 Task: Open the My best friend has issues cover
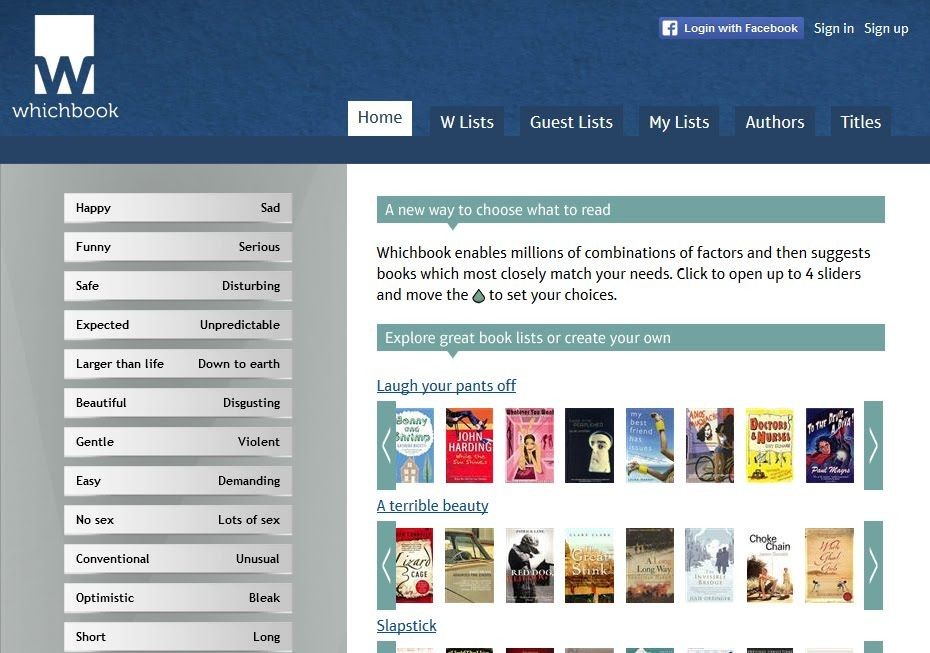[x=649, y=445]
